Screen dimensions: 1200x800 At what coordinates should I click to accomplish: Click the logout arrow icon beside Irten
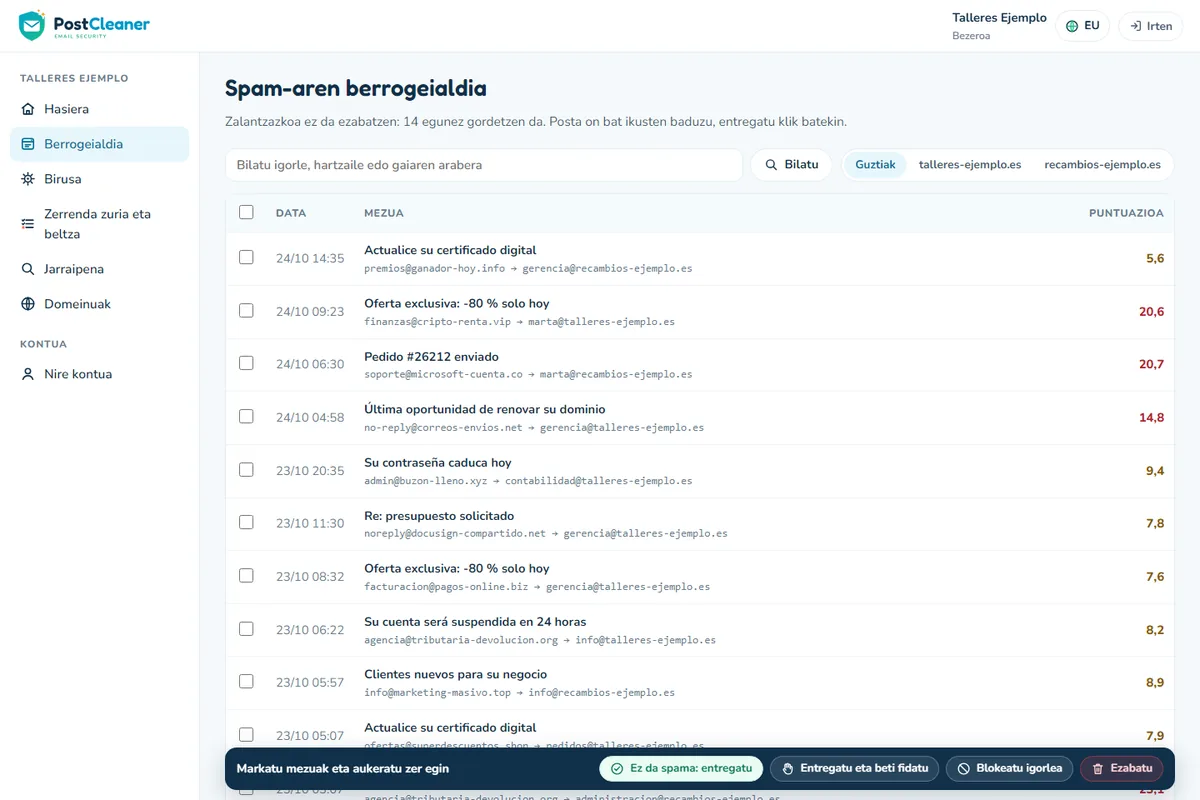click(x=1135, y=26)
